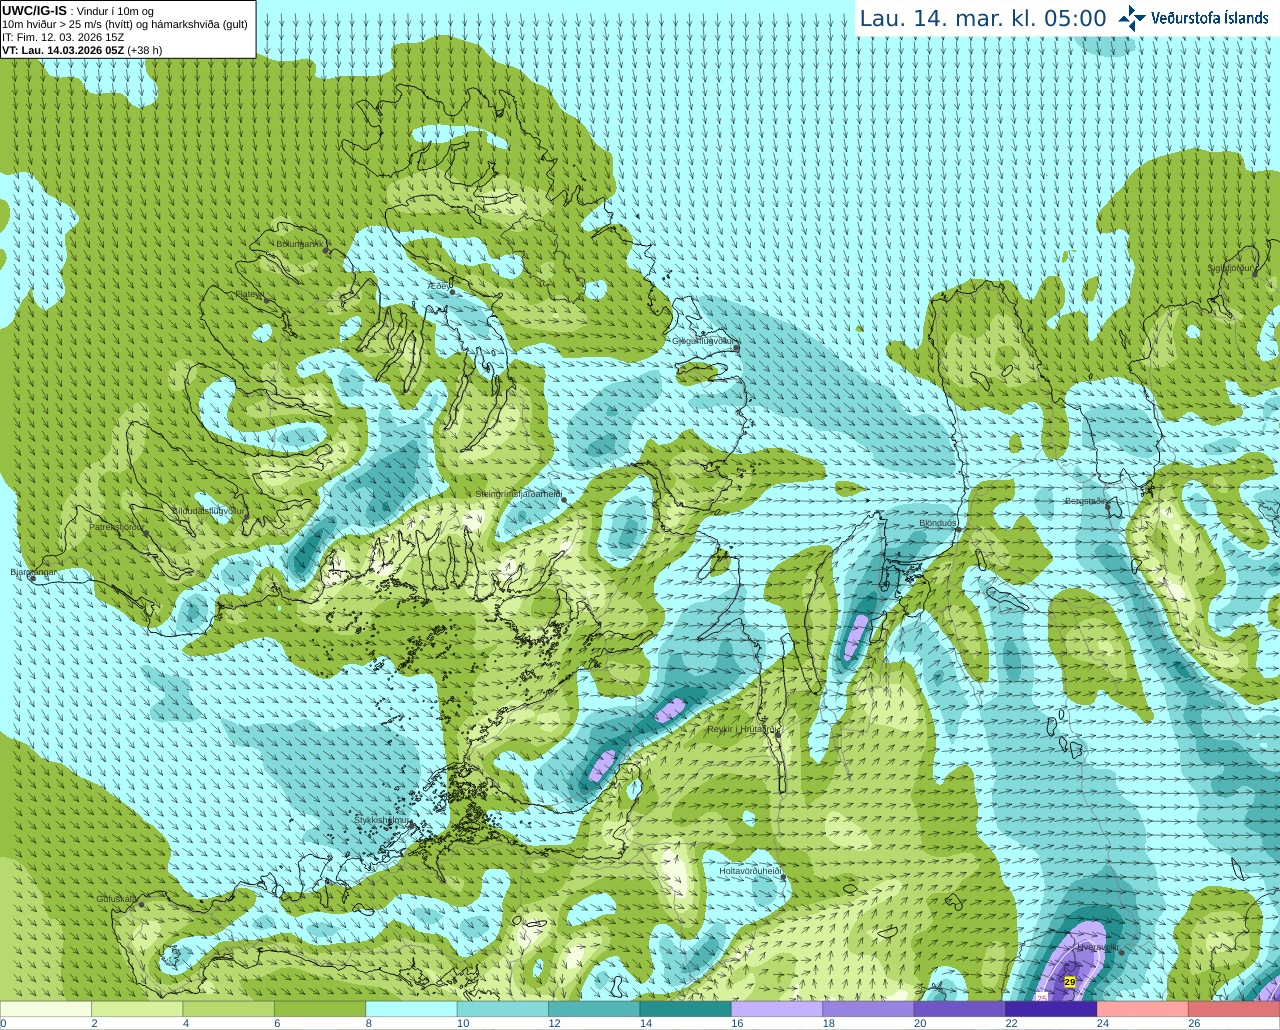Select the 22–24 m/s dark purple swatch
The width and height of the screenshot is (1280, 1030).
tap(1050, 1008)
